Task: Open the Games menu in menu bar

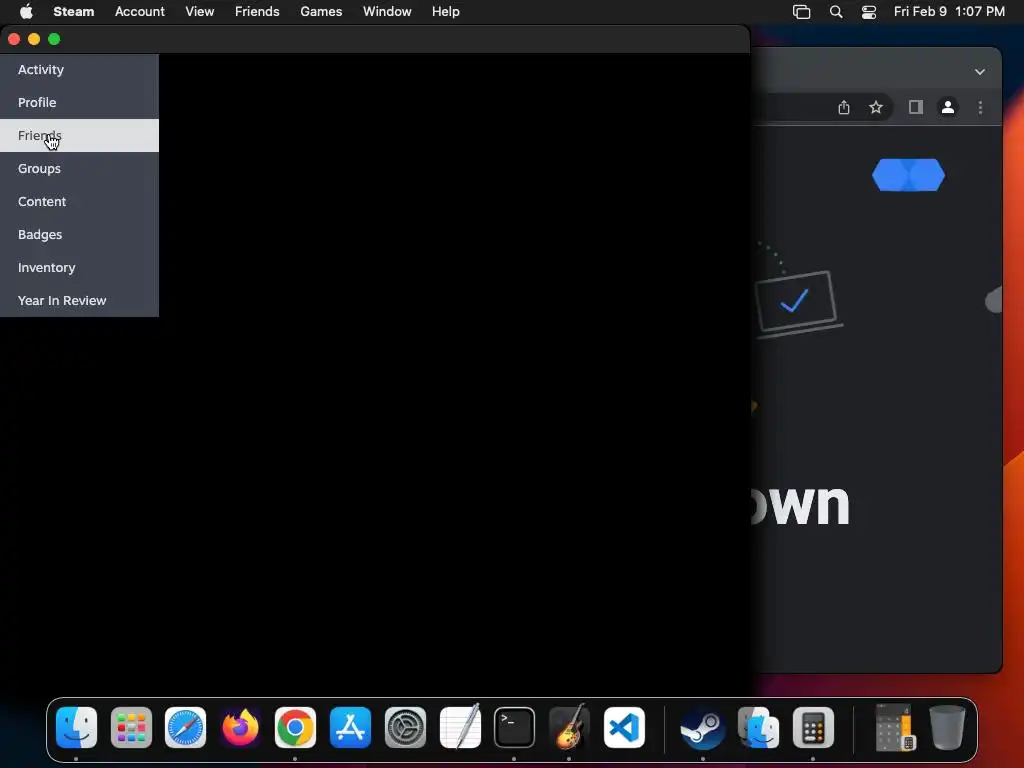Action: (x=321, y=11)
